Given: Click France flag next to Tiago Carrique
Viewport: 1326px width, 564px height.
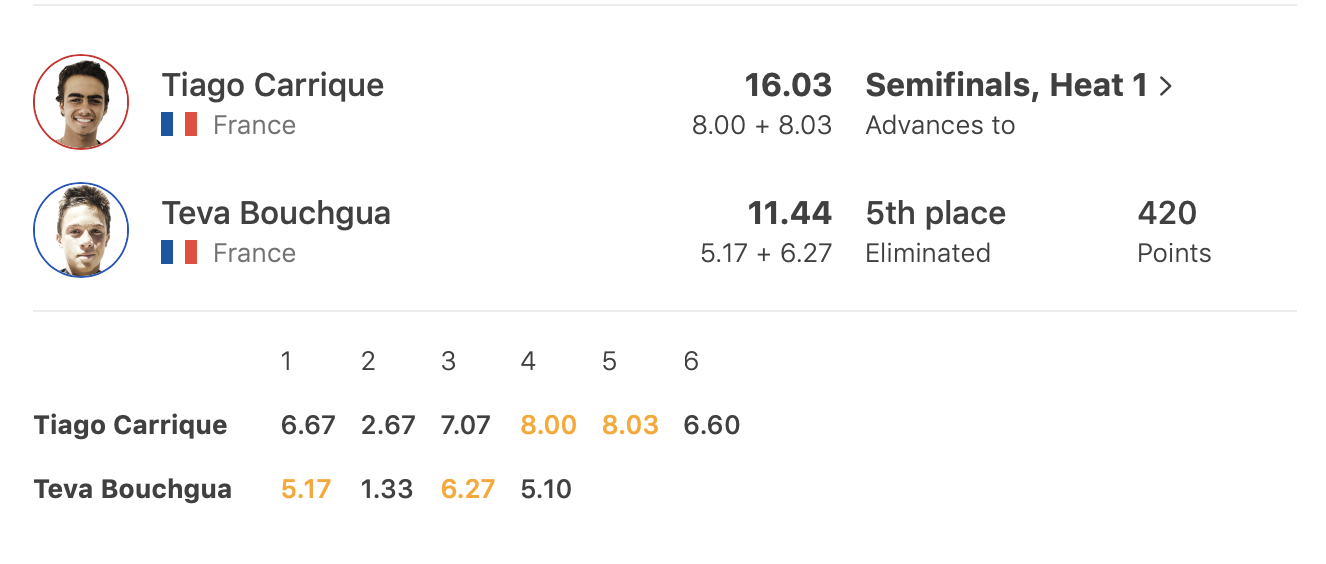Looking at the screenshot, I should point(179,125).
